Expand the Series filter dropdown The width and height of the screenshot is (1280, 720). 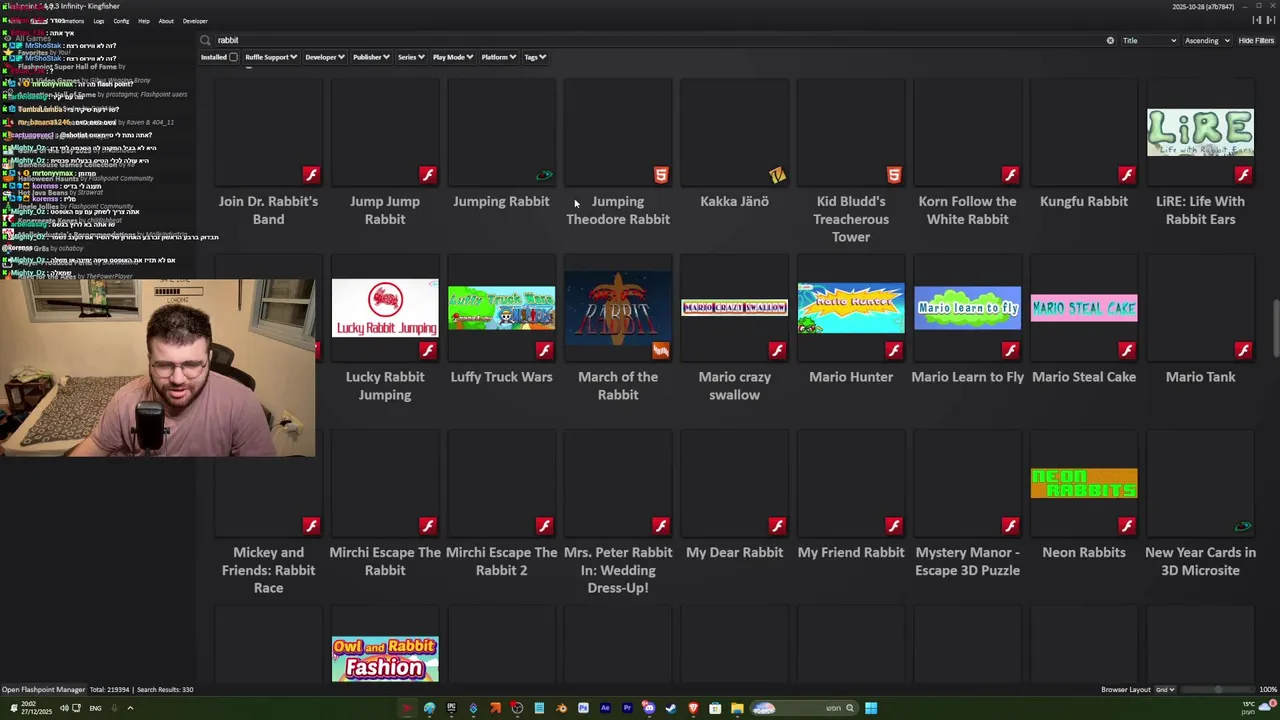point(411,57)
